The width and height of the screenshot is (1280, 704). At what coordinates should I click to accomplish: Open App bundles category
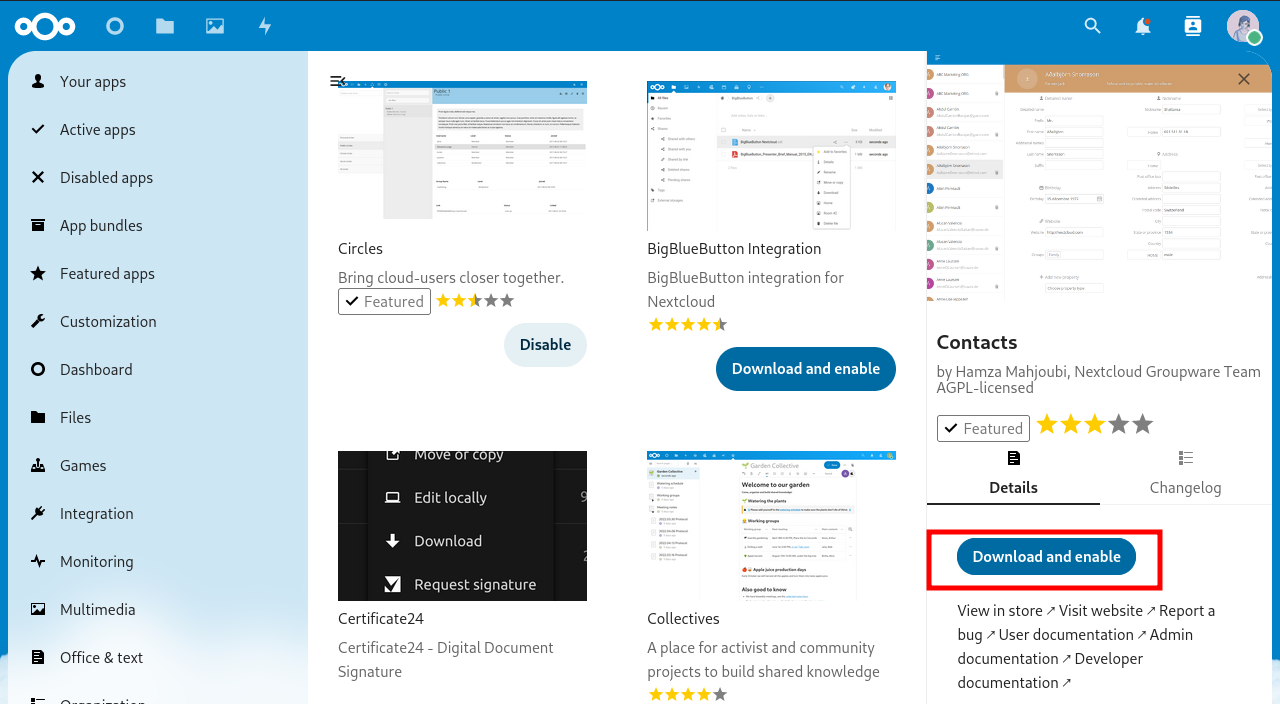(x=158, y=226)
